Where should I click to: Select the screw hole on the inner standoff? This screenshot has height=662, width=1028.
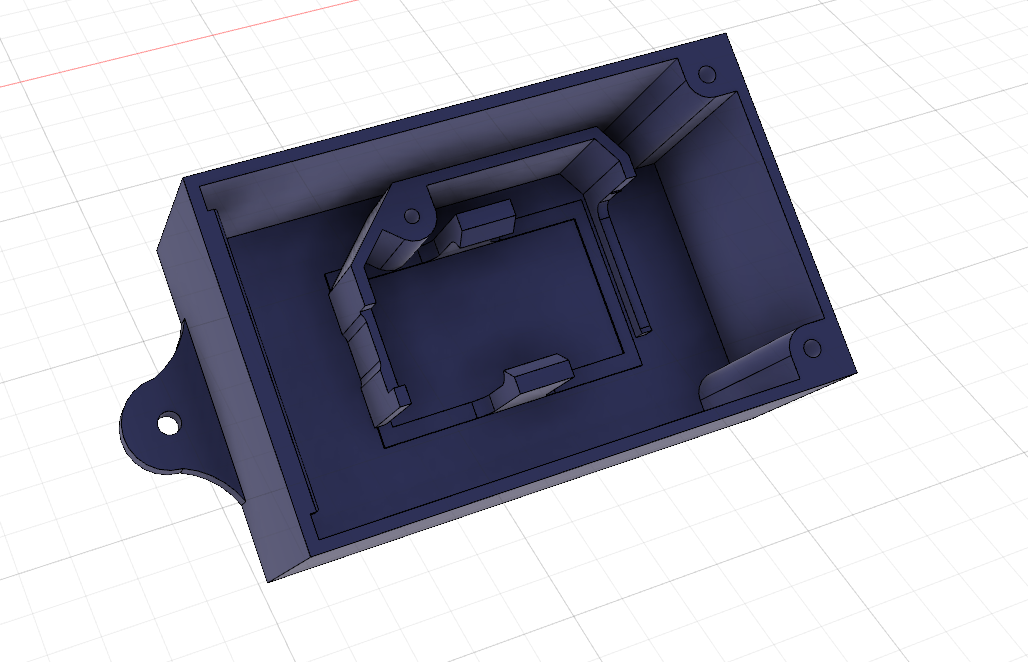pos(412,216)
